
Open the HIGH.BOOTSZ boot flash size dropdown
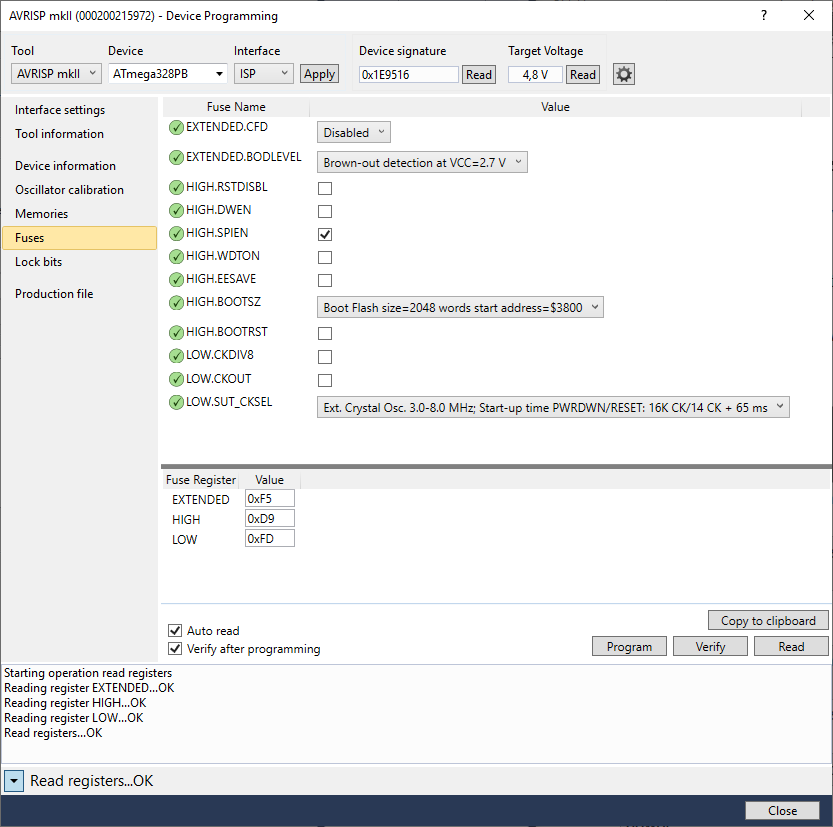coord(460,308)
